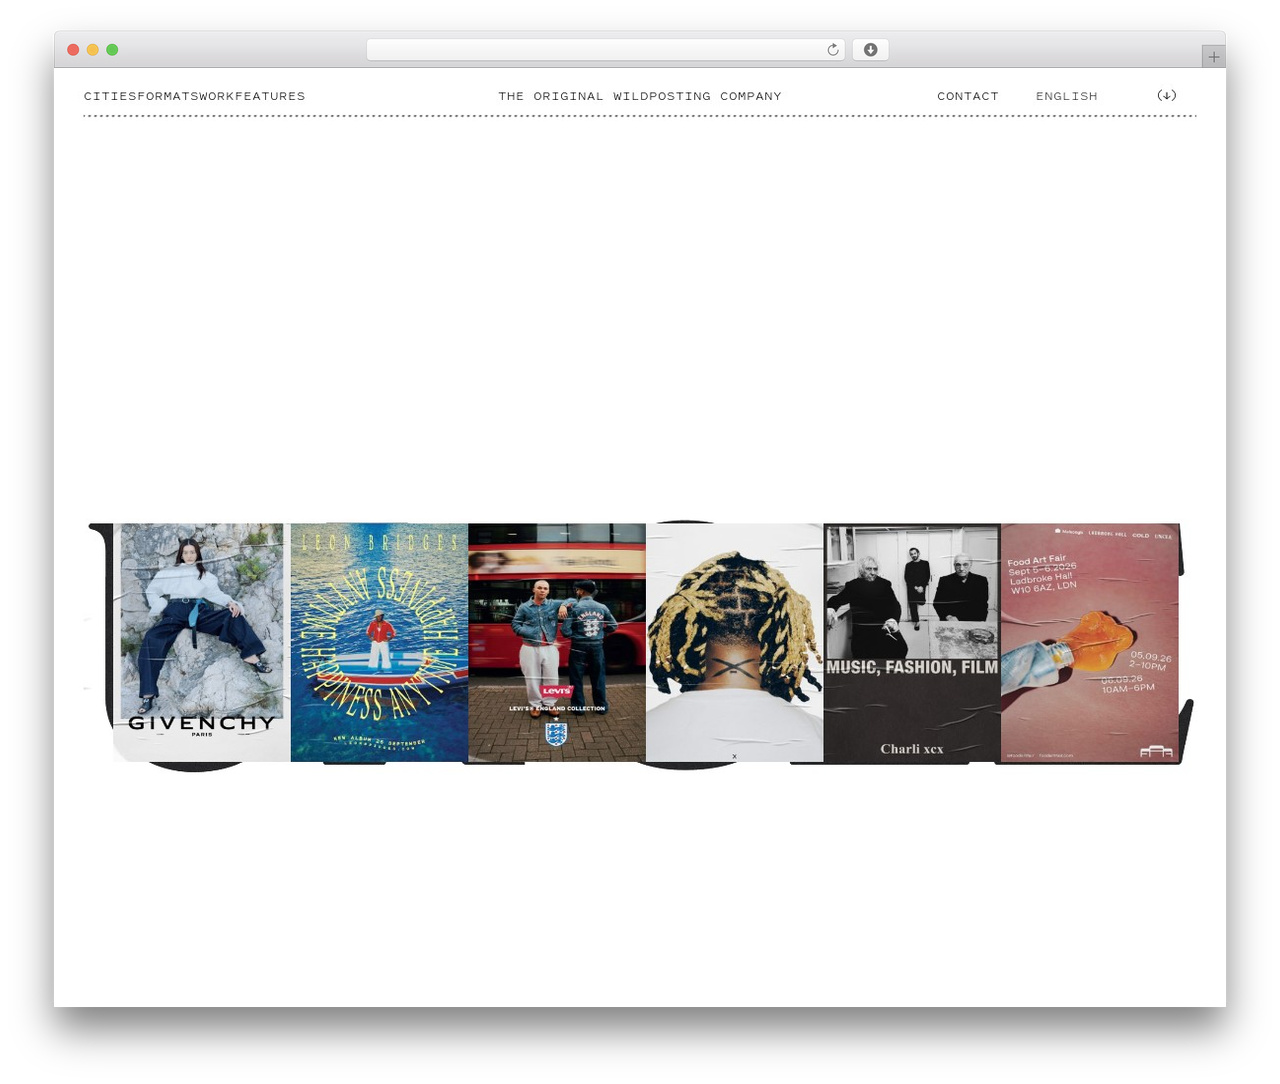Screen dimensions: 1280x1084
Task: Go to the Formats section
Action: (168, 96)
